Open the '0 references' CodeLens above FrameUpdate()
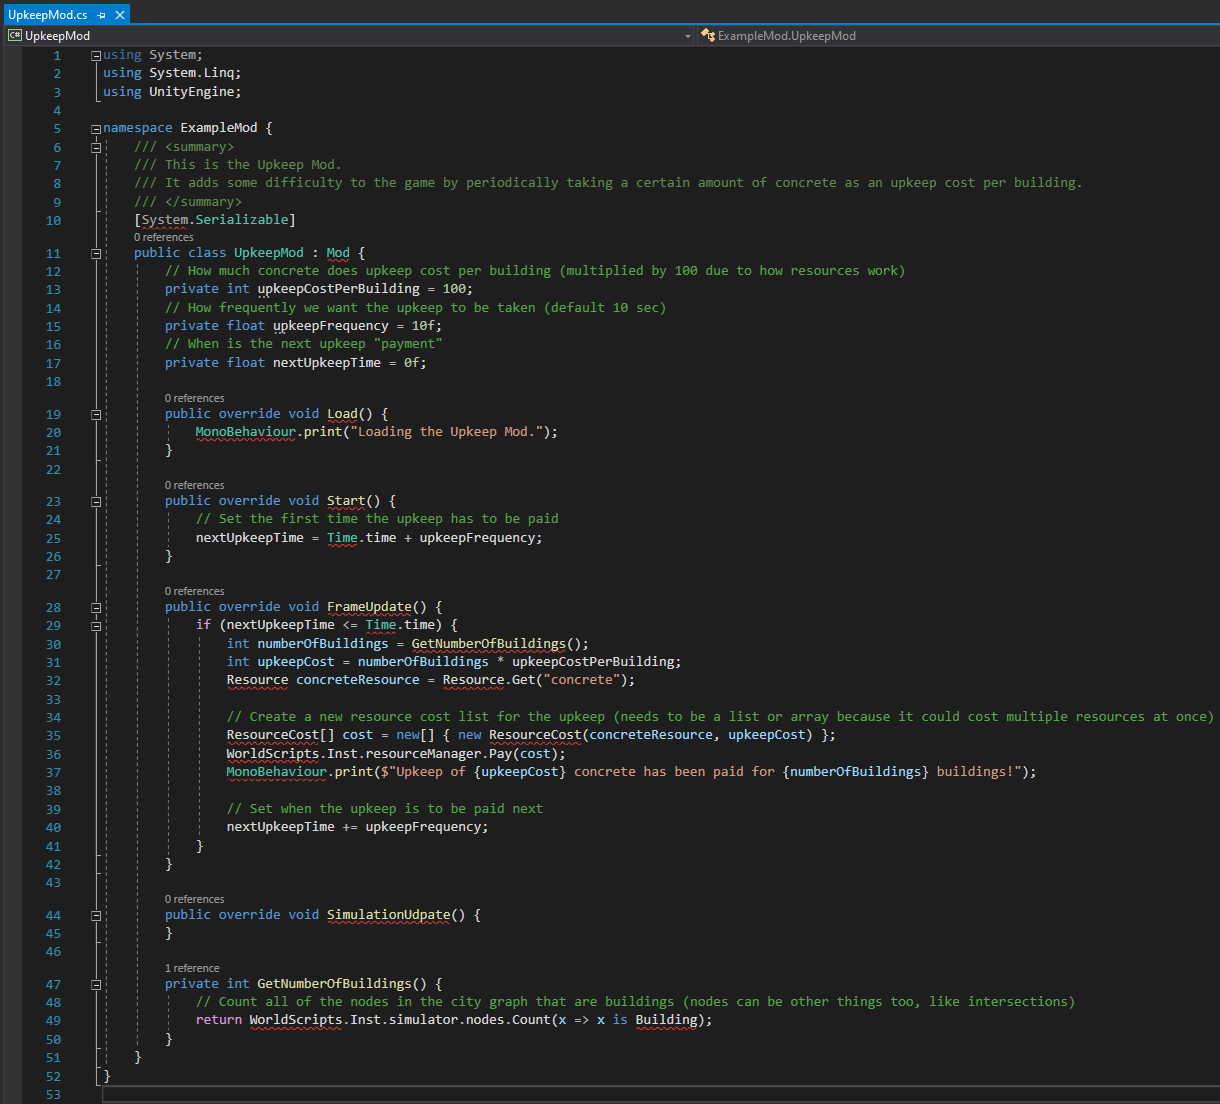The width and height of the screenshot is (1220, 1104). point(195,592)
